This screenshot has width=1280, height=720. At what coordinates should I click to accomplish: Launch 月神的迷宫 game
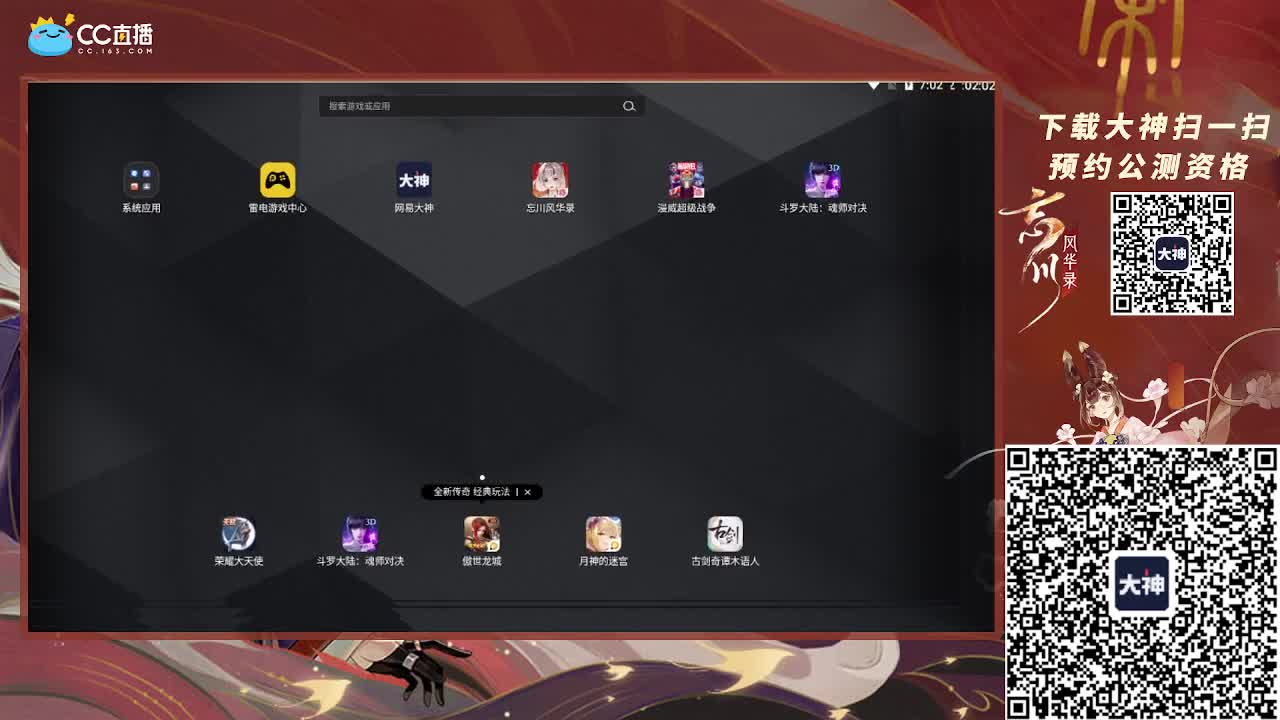point(603,534)
